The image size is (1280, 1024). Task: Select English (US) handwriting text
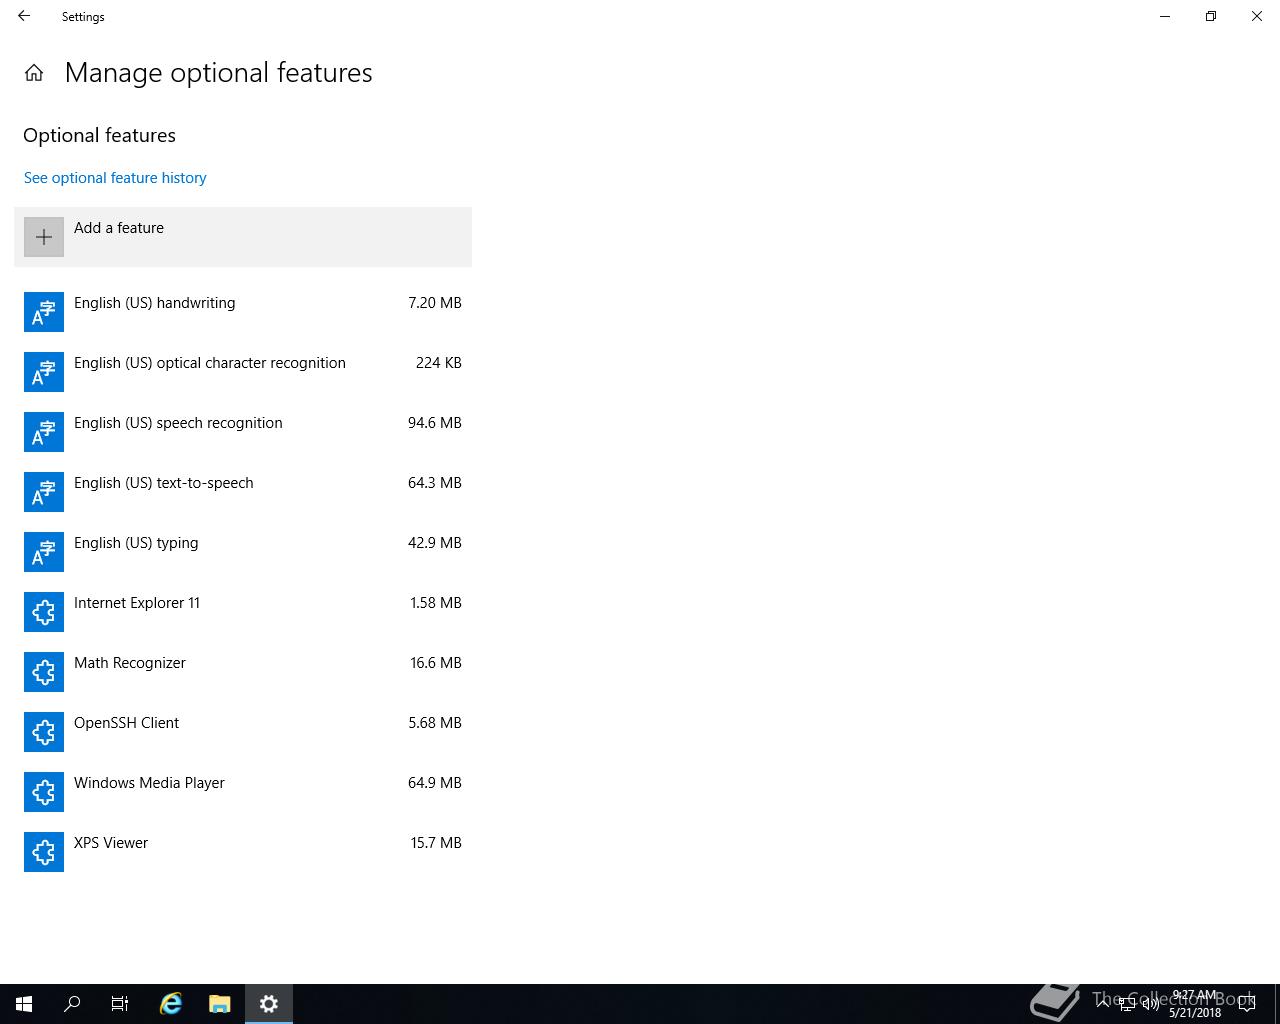pos(155,303)
